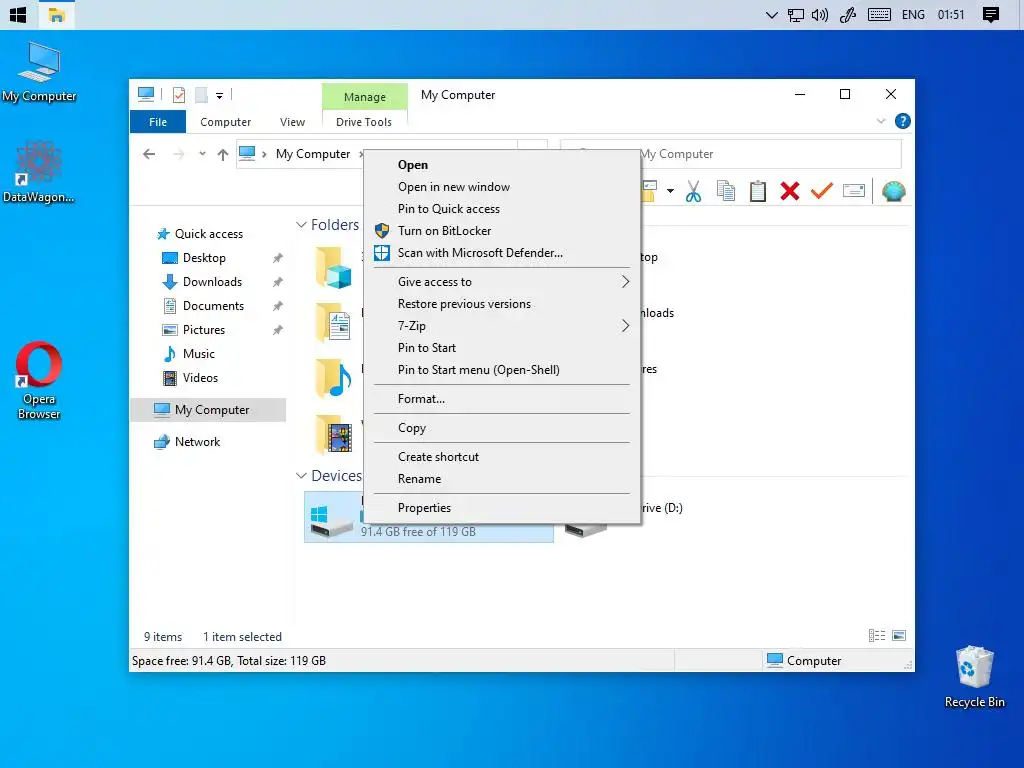Open Documents in the navigation pane
The height and width of the screenshot is (768, 1024).
213,306
